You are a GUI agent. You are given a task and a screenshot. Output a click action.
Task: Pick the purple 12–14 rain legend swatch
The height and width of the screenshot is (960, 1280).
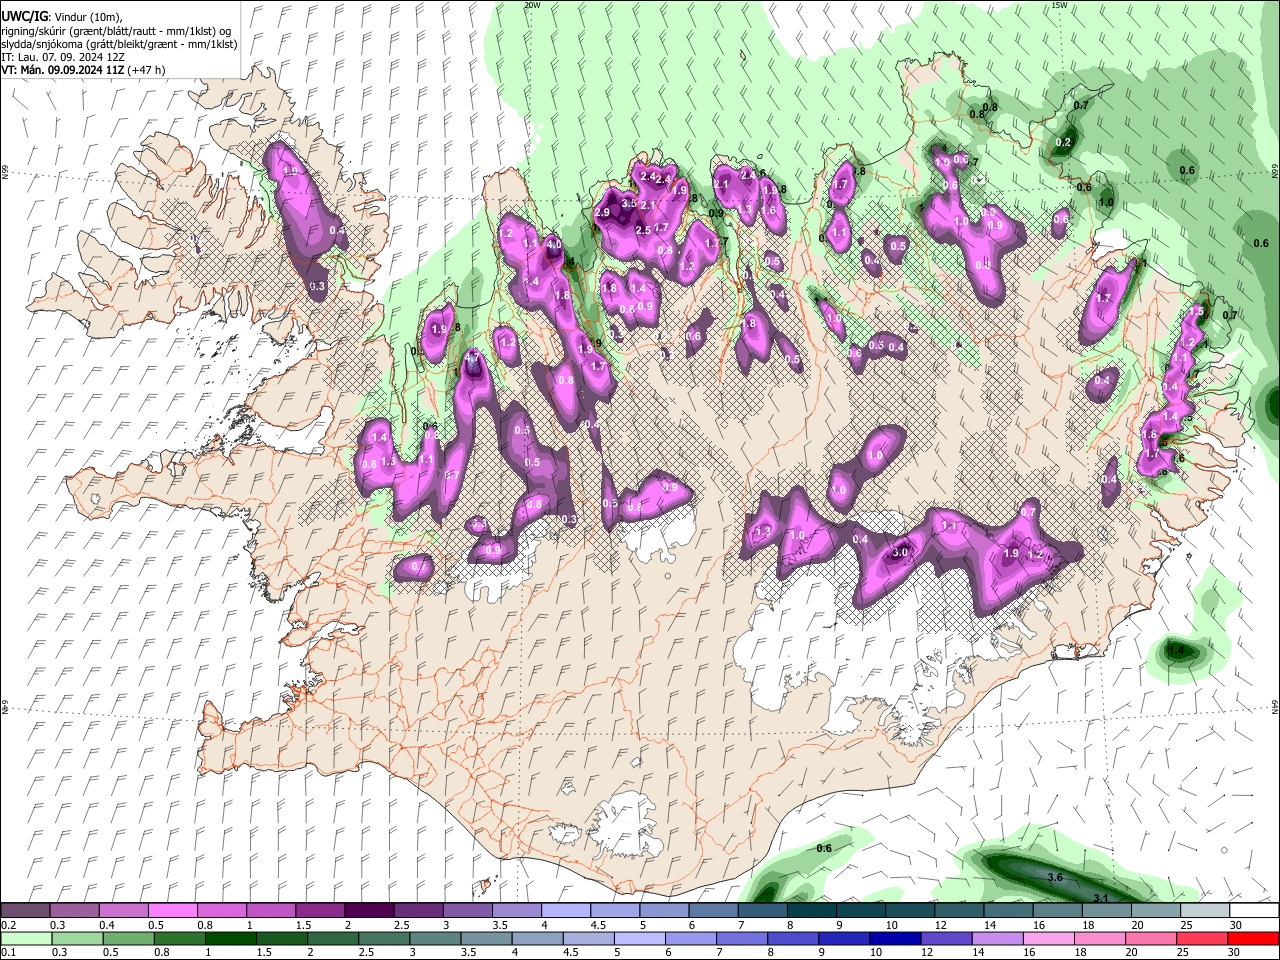click(x=947, y=938)
